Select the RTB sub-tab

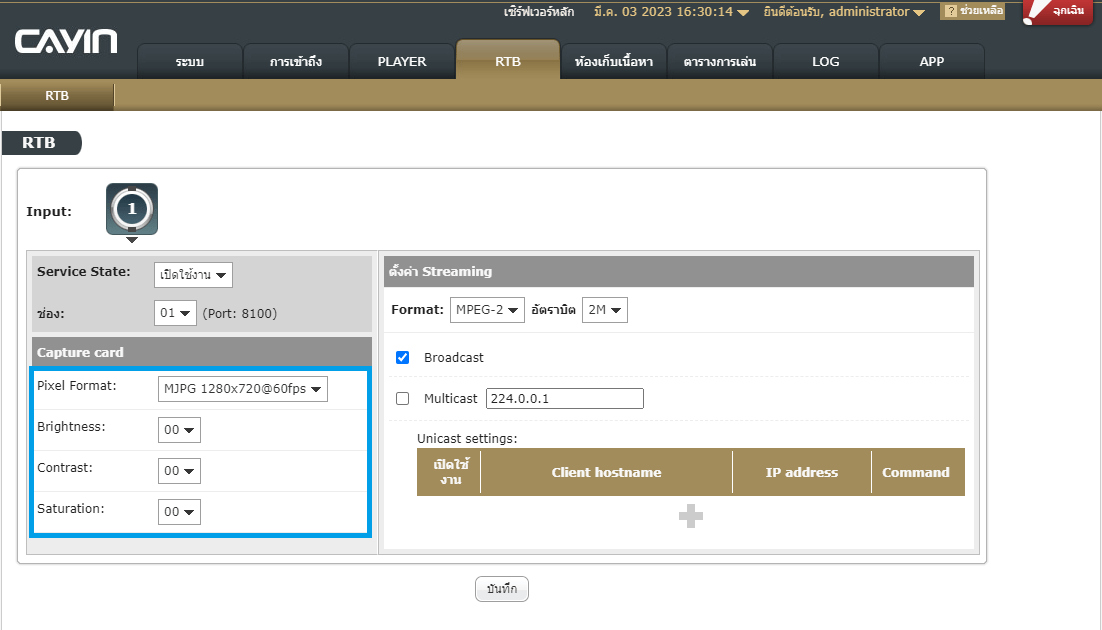click(x=57, y=96)
